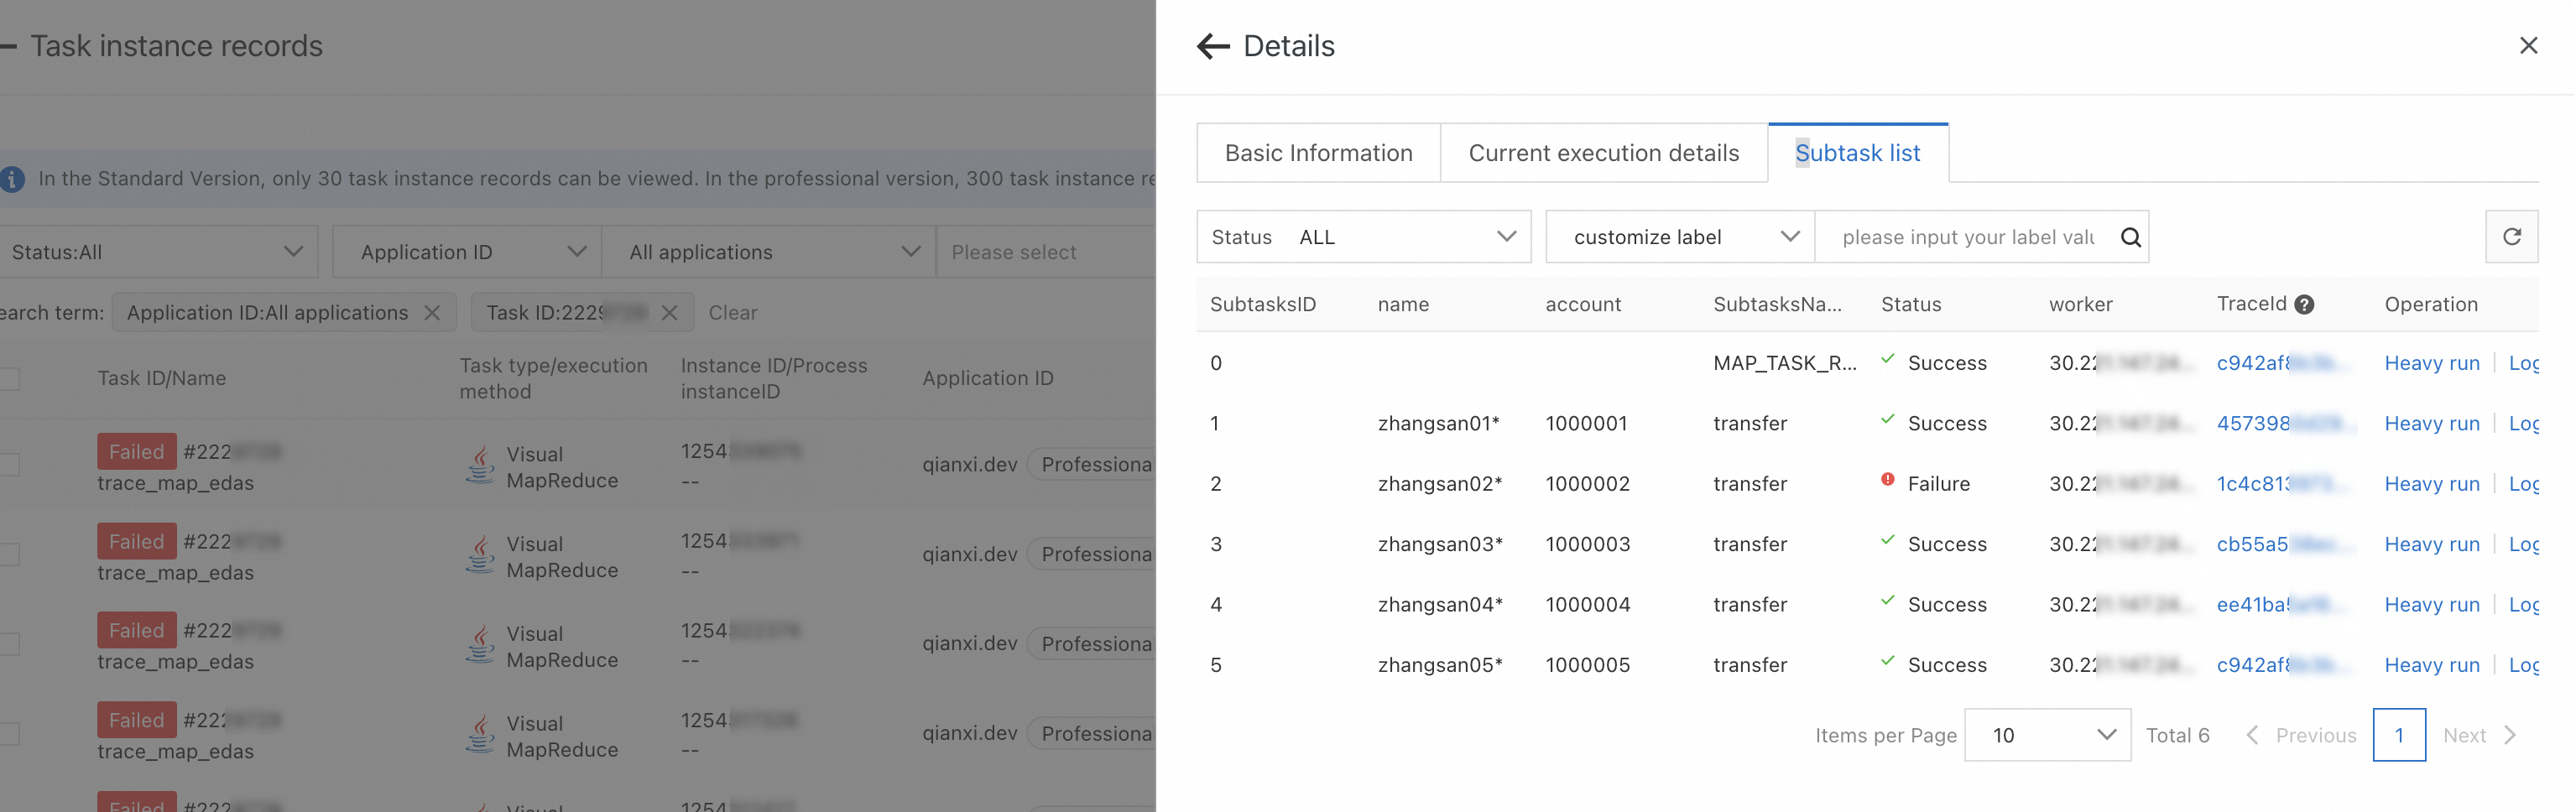Expand the customize label dropdown
This screenshot has width=2576, height=812.
tap(1680, 237)
